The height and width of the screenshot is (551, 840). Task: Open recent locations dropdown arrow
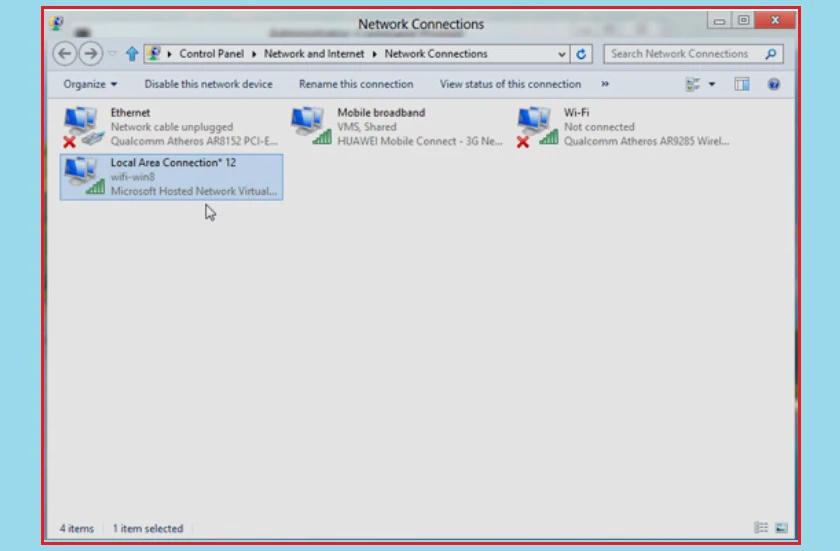click(x=112, y=54)
